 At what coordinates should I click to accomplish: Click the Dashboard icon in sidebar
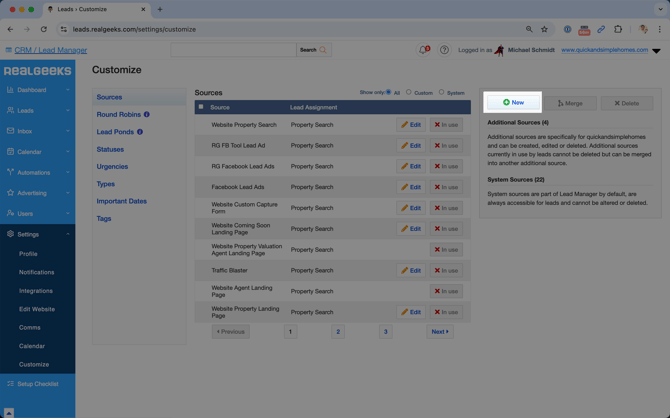click(10, 90)
